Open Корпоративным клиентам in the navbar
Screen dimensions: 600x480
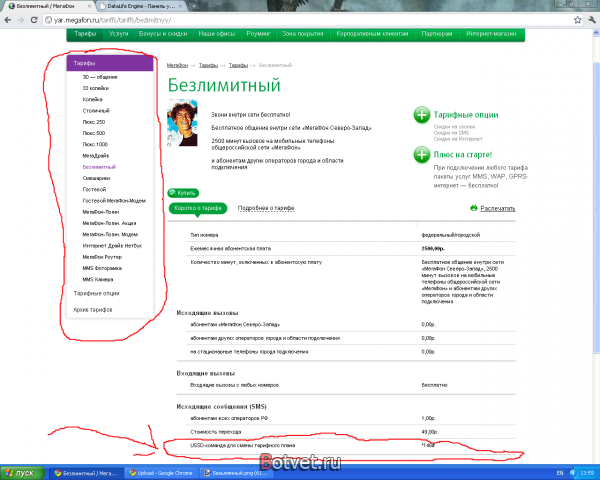[x=372, y=34]
